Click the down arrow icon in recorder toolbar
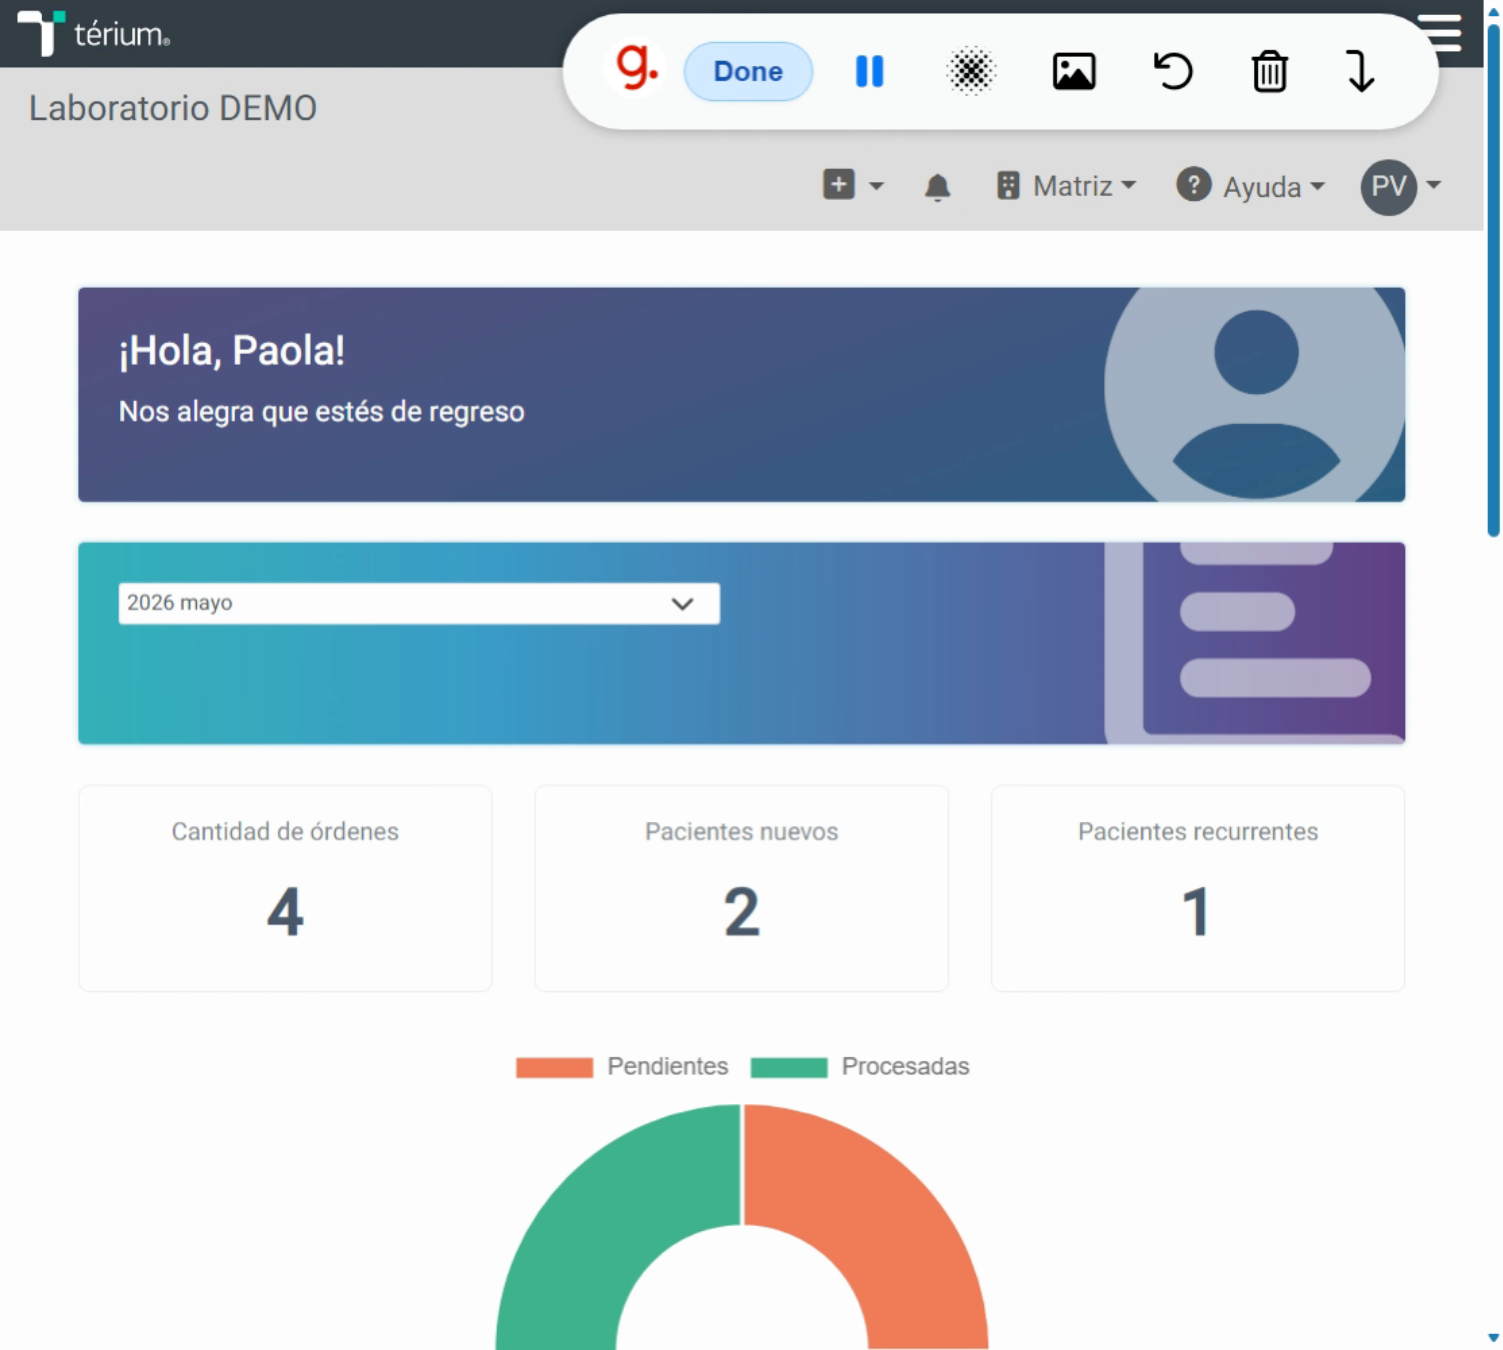The width and height of the screenshot is (1503, 1350). [x=1360, y=71]
